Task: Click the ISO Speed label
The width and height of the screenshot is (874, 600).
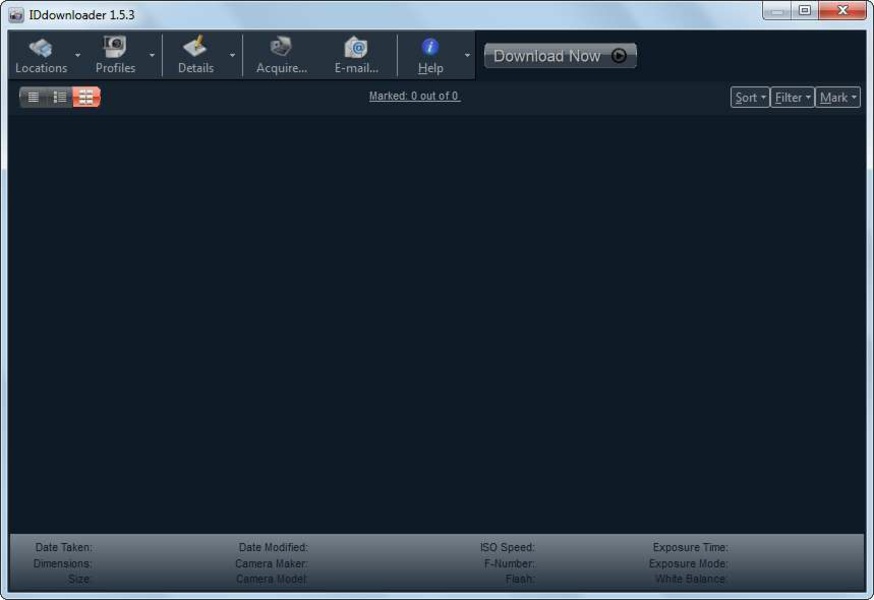Action: 507,548
